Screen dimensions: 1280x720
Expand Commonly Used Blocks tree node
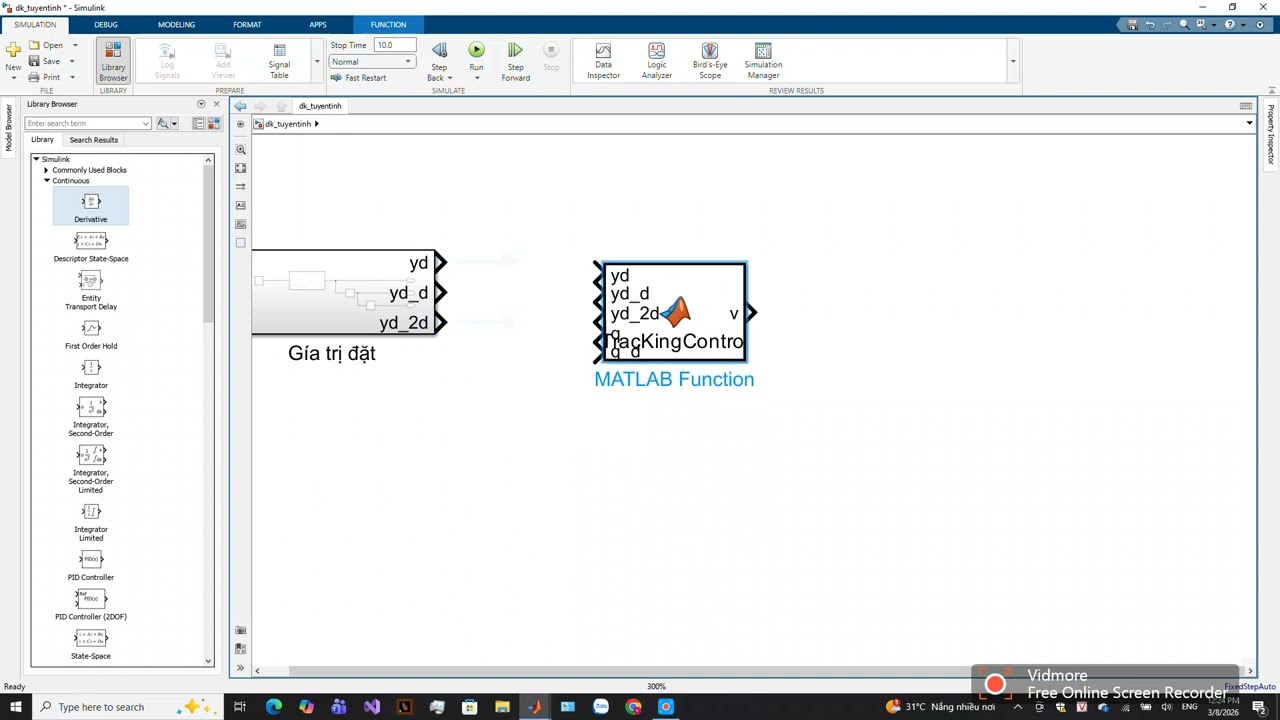point(46,170)
